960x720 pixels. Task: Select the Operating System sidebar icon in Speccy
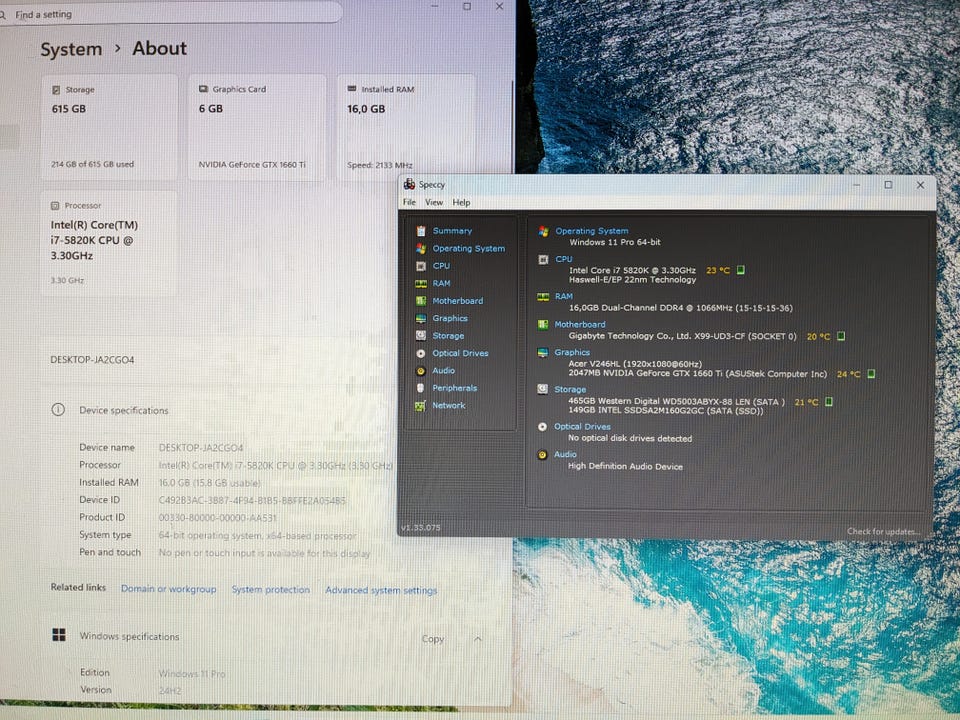pos(421,249)
